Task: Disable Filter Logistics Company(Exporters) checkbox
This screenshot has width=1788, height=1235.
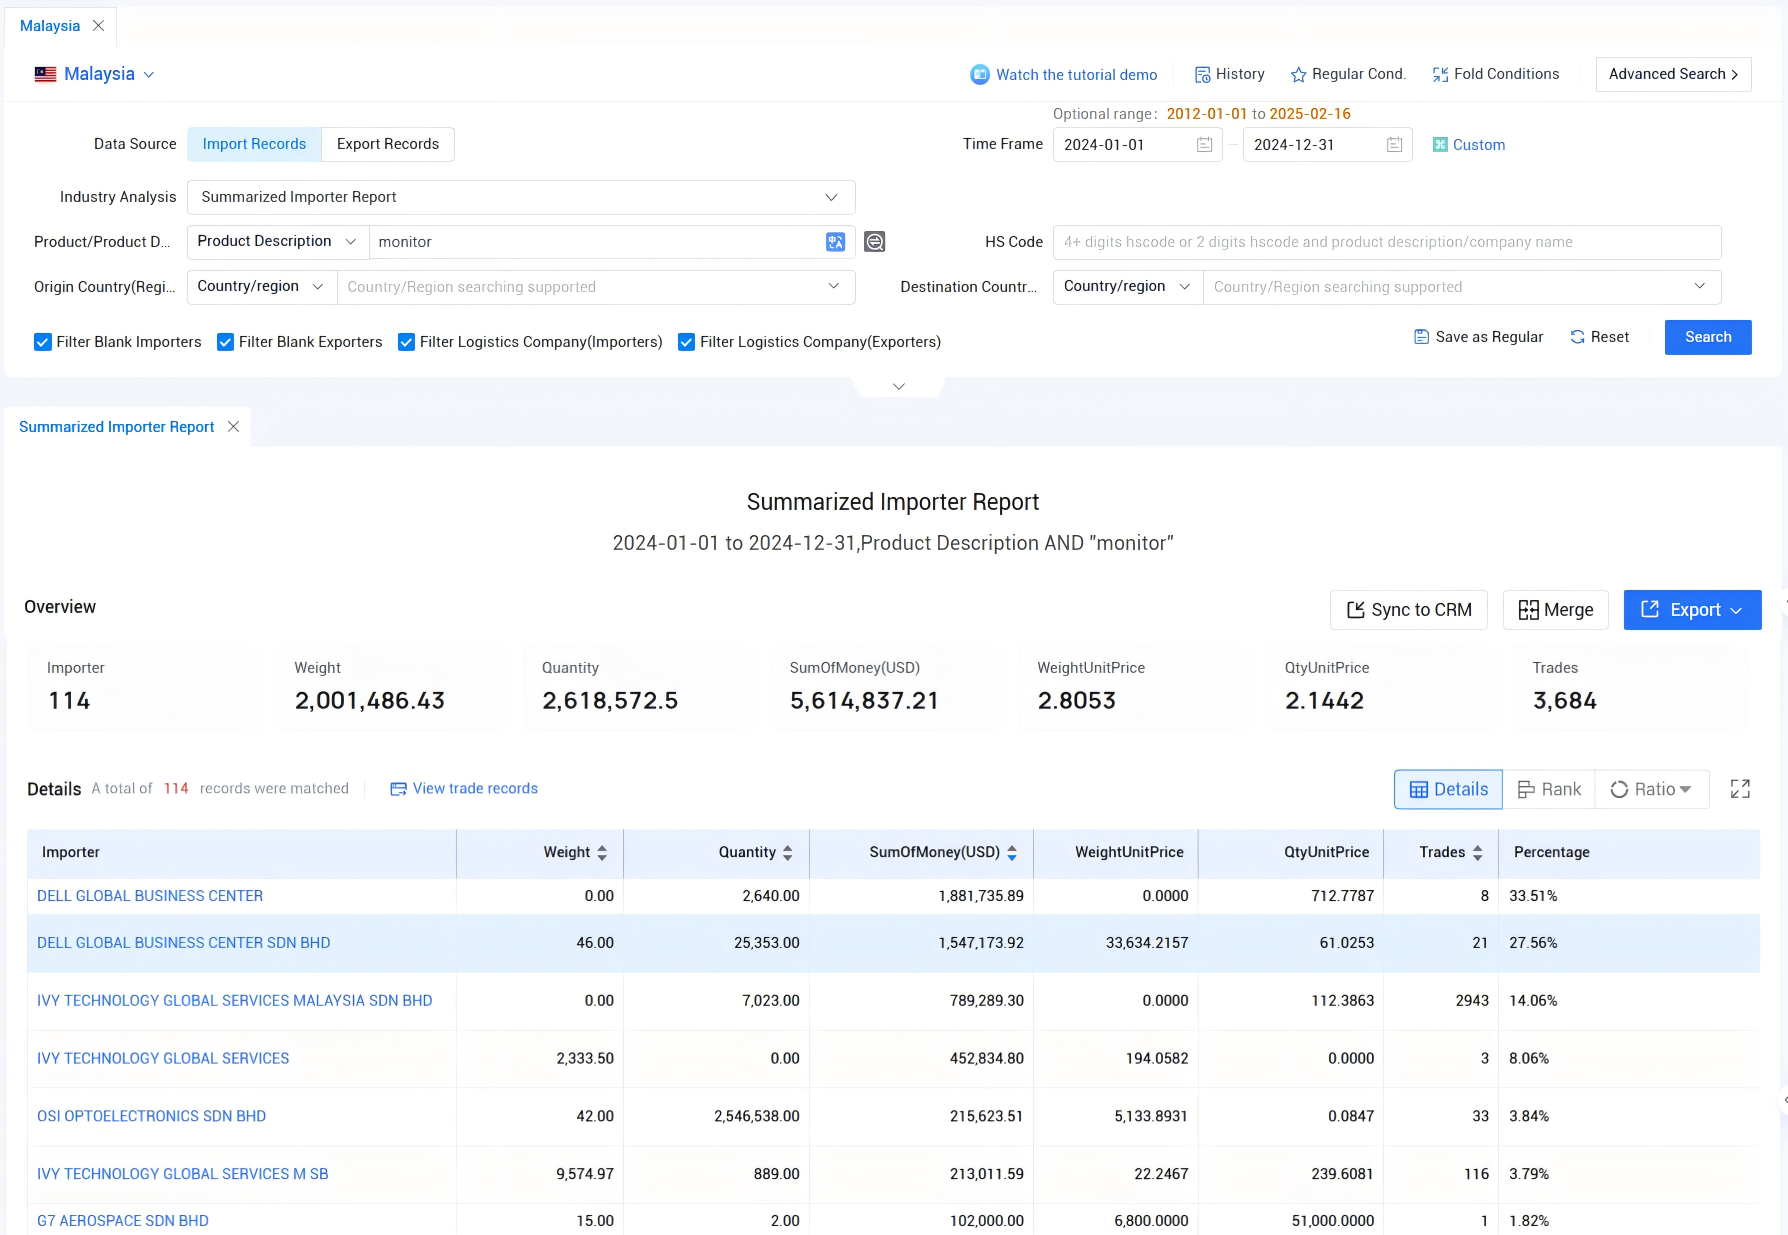Action: click(687, 342)
